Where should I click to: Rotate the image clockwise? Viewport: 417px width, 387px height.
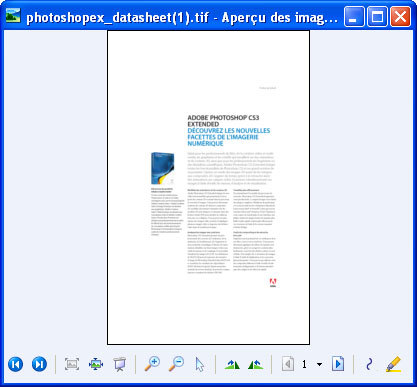pyautogui.click(x=232, y=364)
